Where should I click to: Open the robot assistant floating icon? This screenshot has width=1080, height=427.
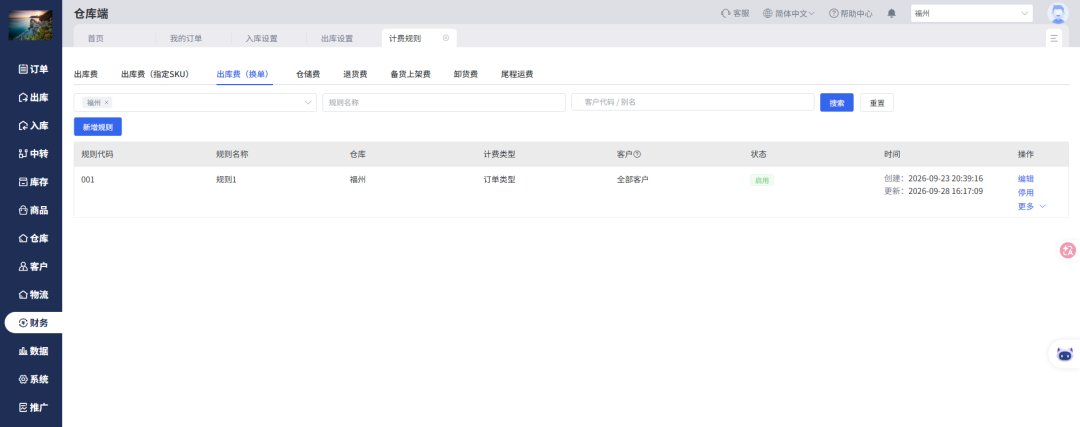[x=1065, y=355]
